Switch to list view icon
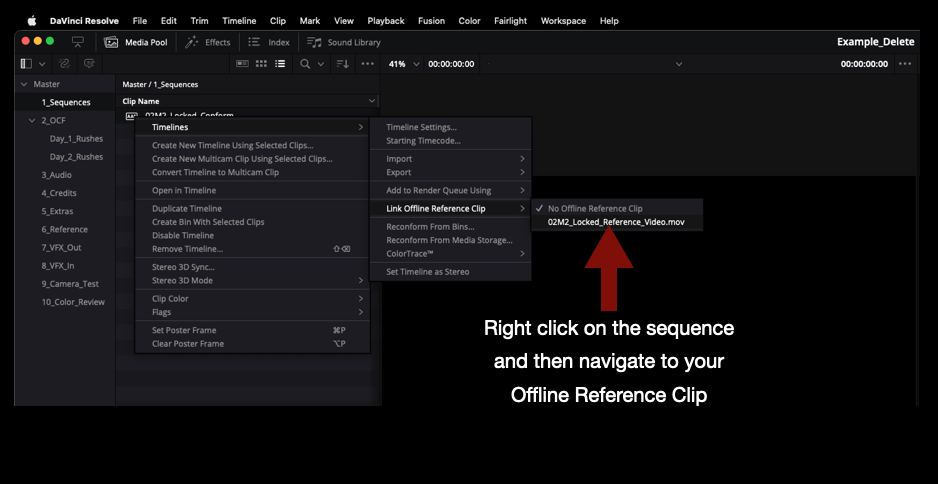Screen dimensions: 938x484 [x=280, y=63]
